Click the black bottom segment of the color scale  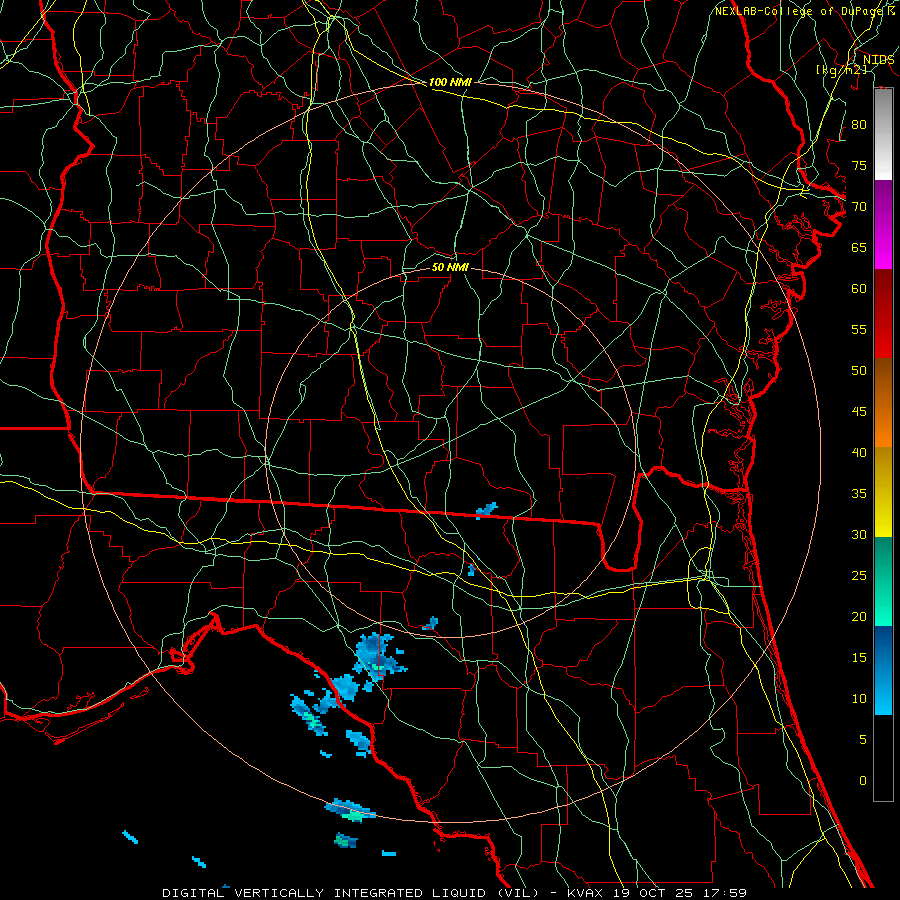coord(883,758)
